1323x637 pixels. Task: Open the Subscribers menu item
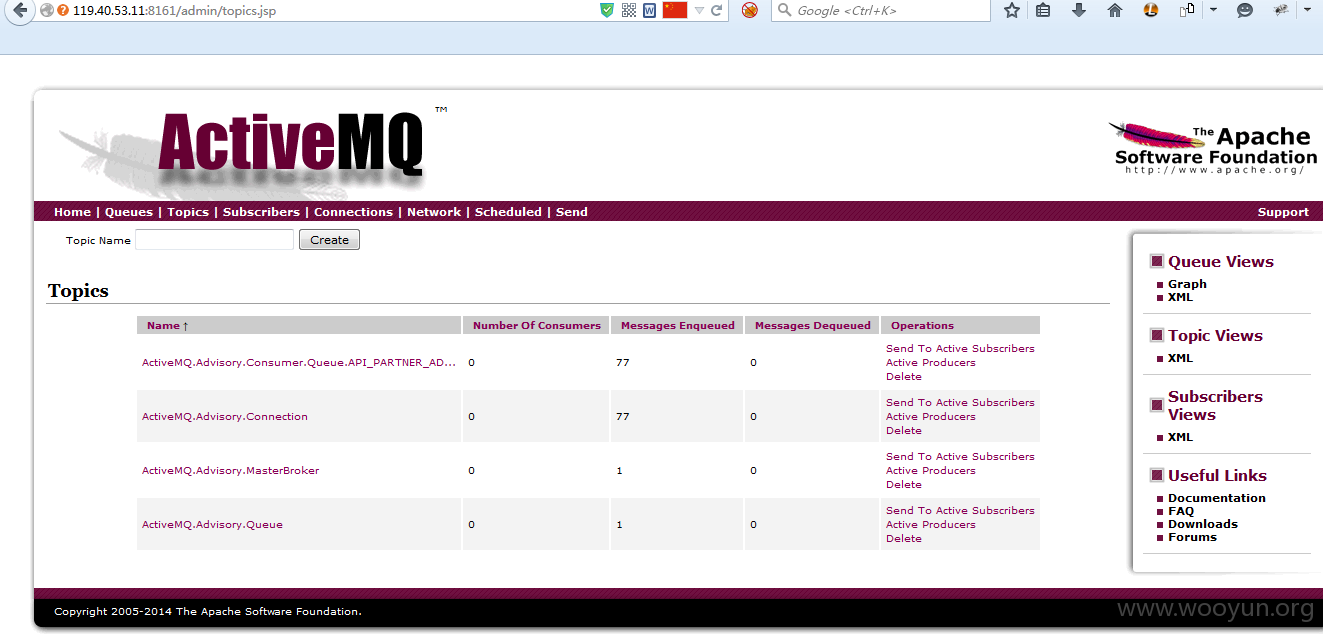click(x=261, y=212)
